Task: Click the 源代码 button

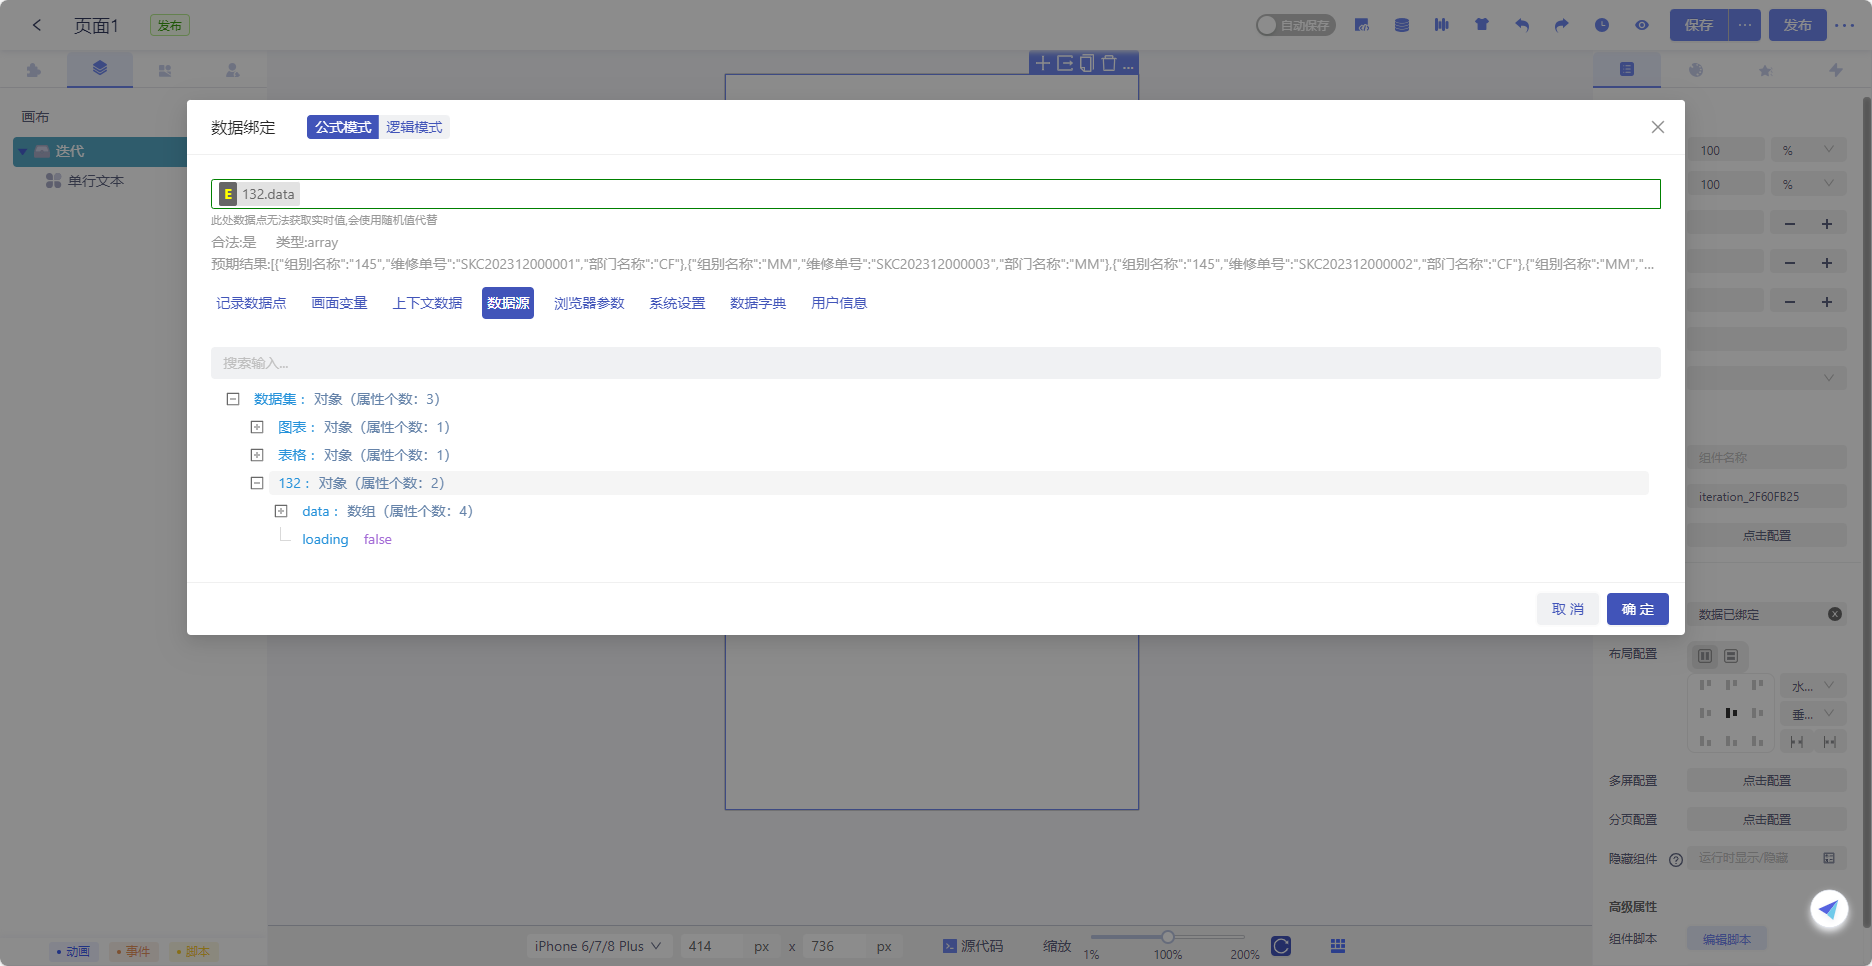Action: [x=973, y=946]
